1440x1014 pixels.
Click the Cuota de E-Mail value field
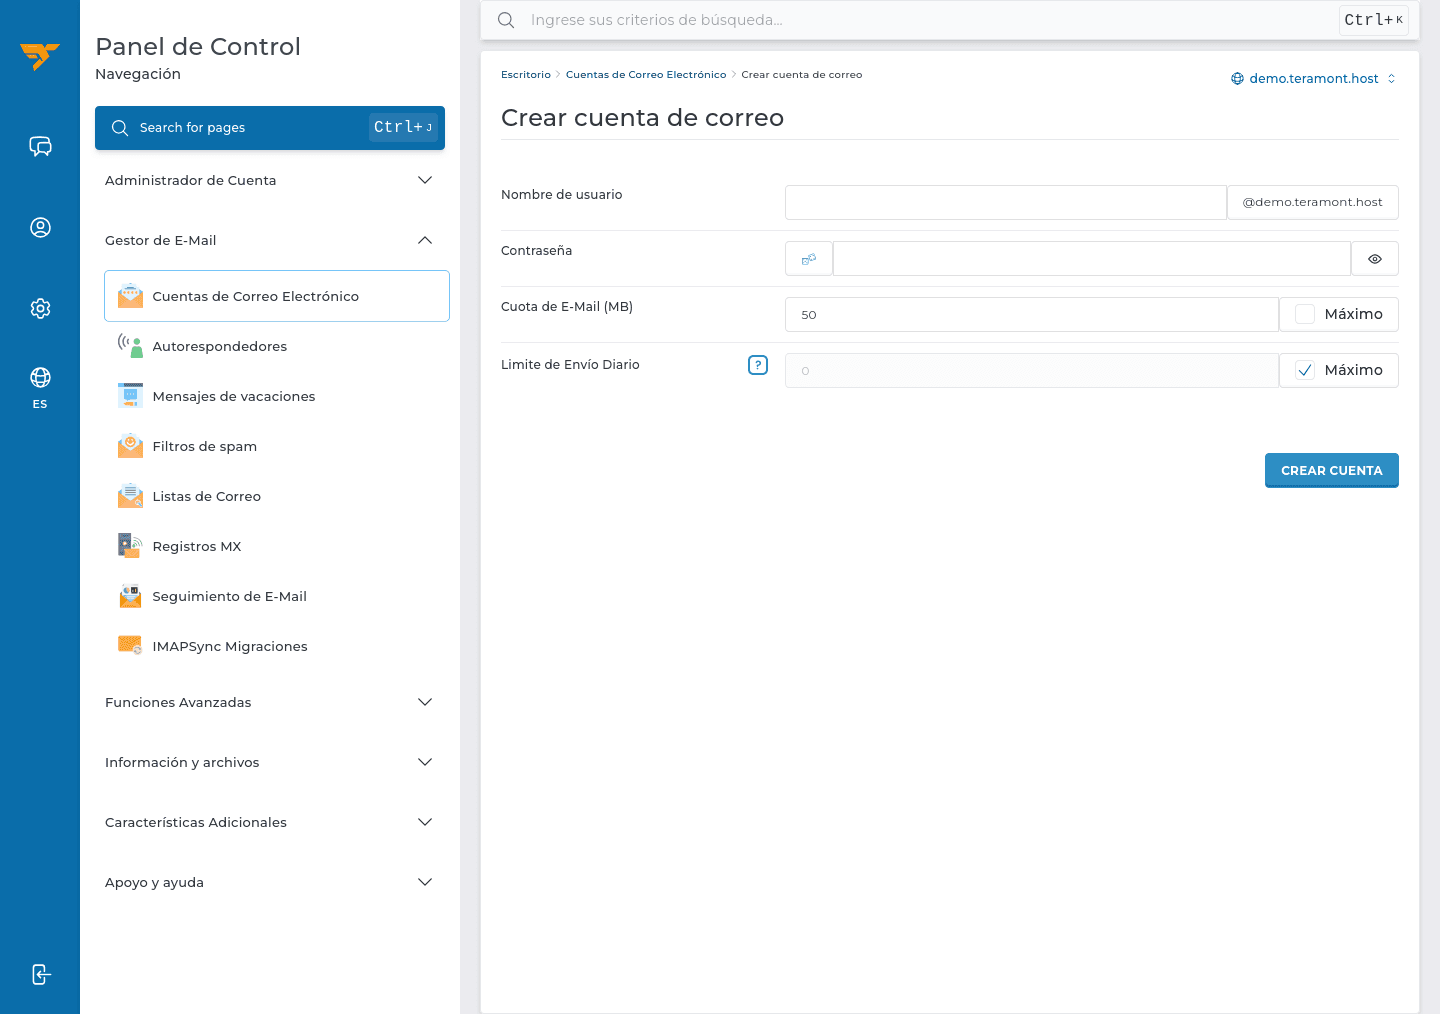[1032, 314]
